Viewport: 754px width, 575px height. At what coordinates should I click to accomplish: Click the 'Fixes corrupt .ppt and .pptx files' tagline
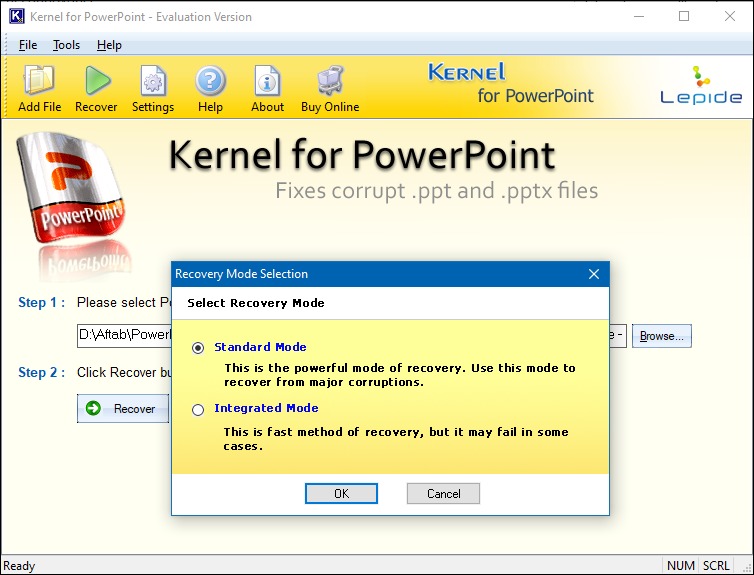437,191
